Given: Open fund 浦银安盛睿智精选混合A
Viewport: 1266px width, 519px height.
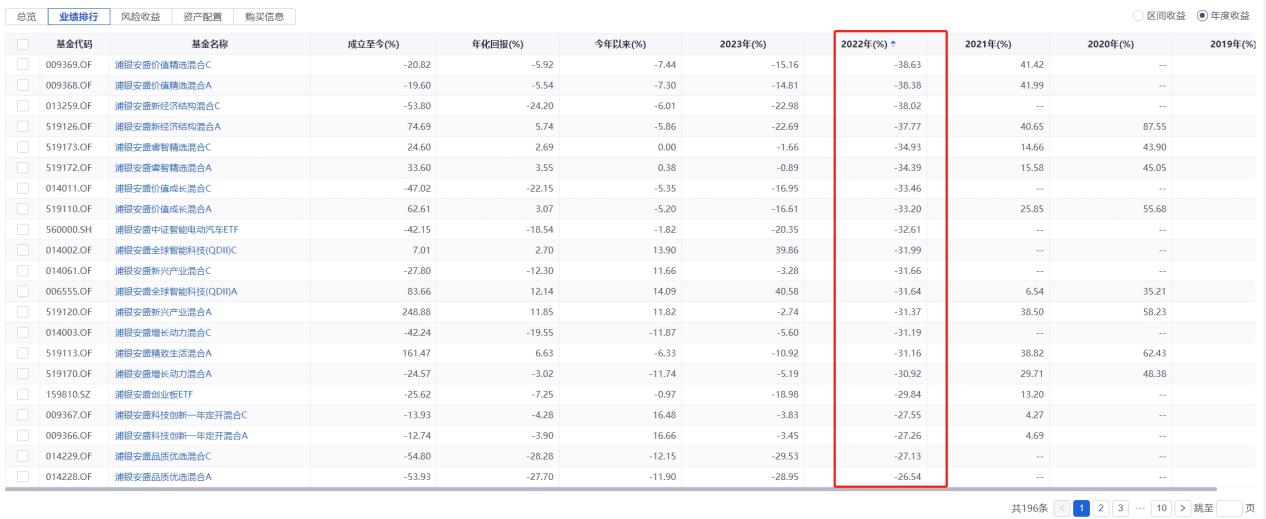Looking at the screenshot, I should 164,167.
